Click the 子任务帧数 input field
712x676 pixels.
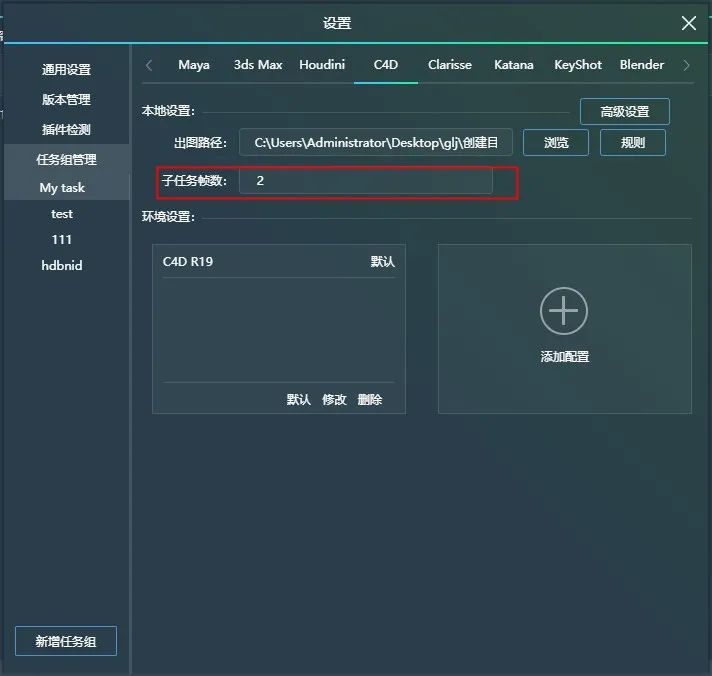coord(365,181)
